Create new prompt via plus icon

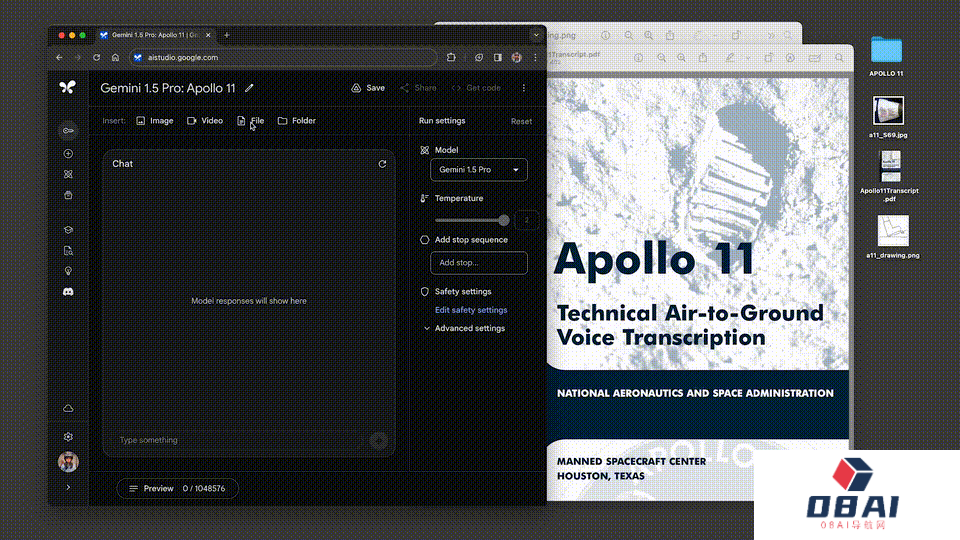point(68,154)
